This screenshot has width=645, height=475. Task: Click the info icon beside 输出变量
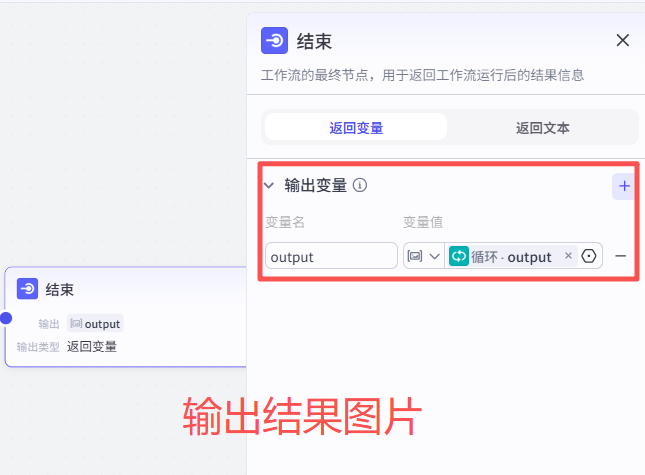click(x=360, y=185)
